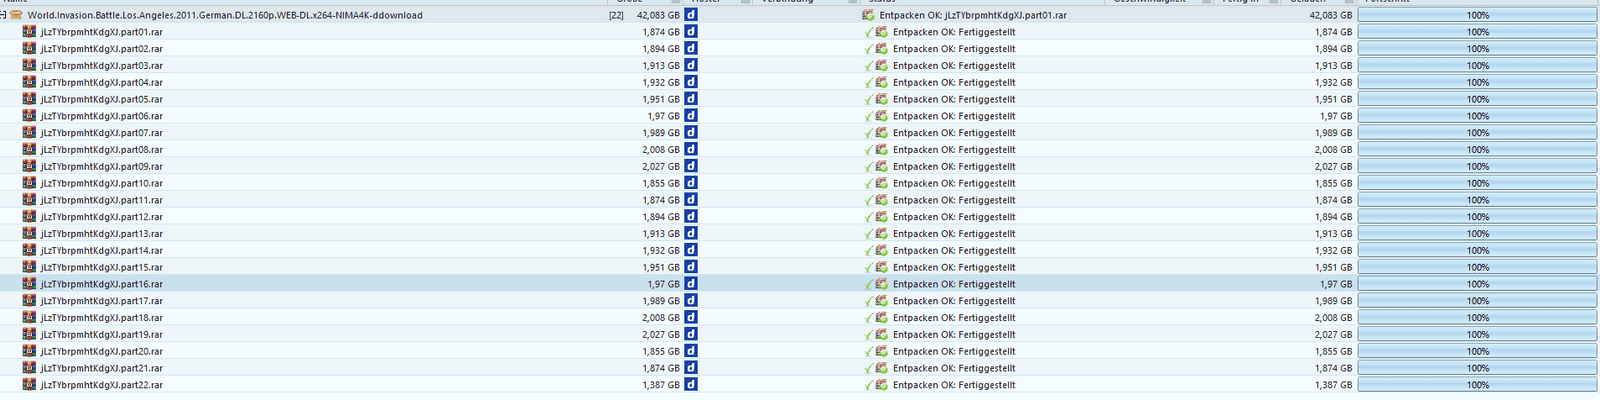1600x400 pixels.
Task: Click the package box icon beside World.Invasion
Action: [17, 15]
